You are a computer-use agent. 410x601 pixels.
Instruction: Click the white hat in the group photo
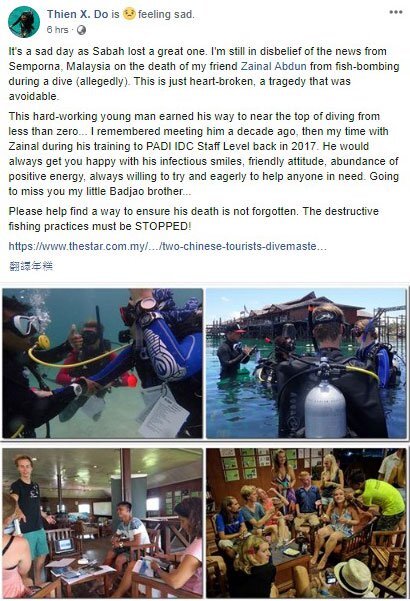tap(354, 577)
